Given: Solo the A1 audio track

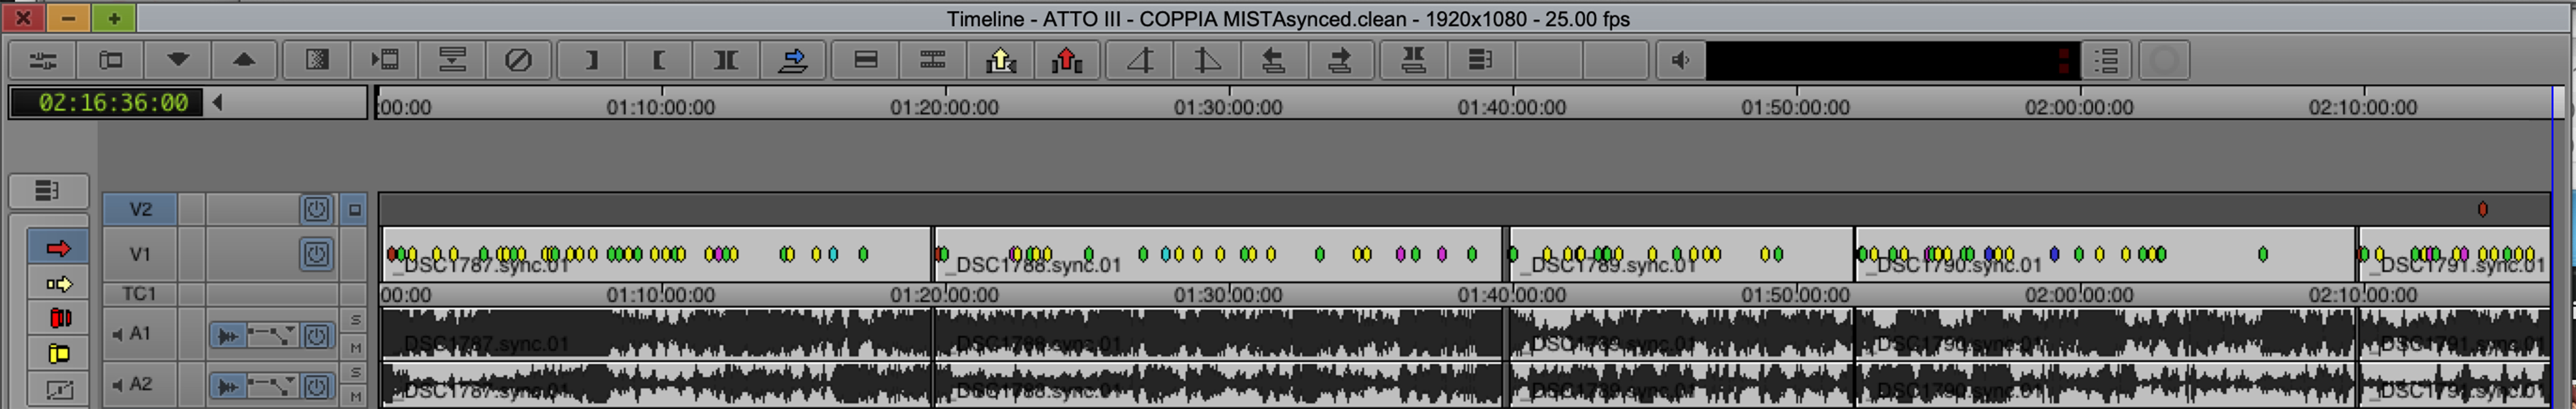Looking at the screenshot, I should point(355,320).
